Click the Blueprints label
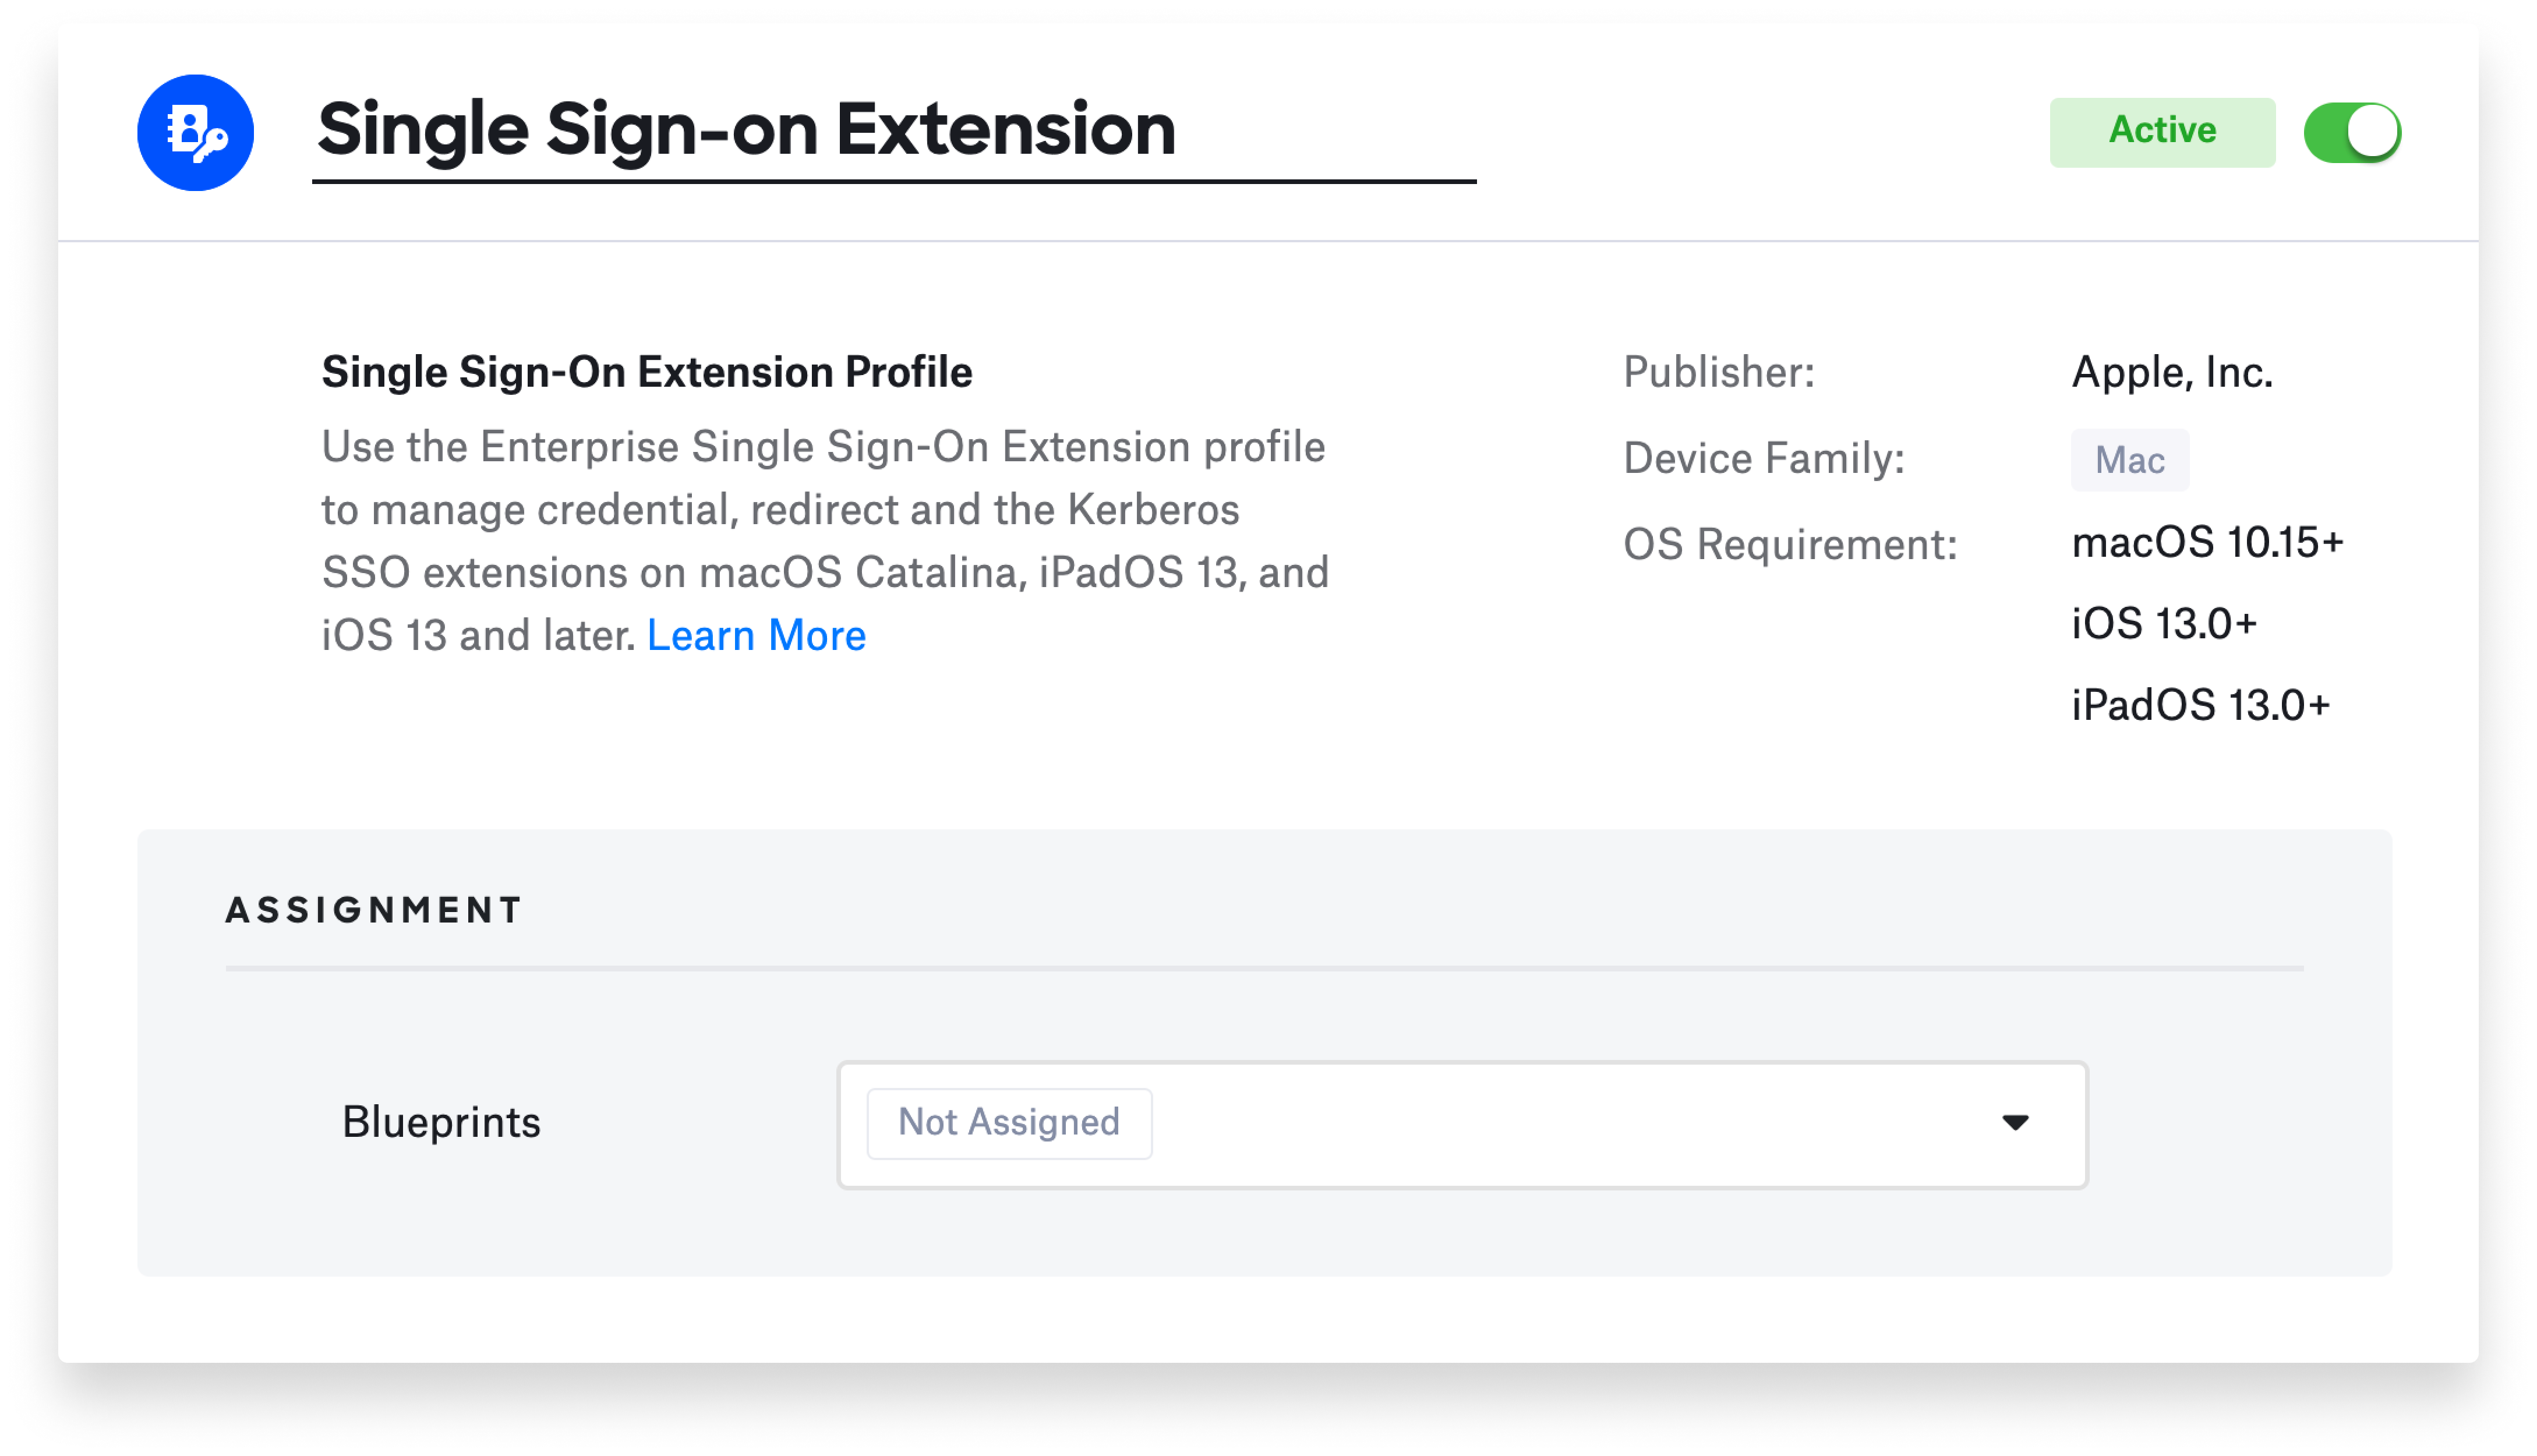Image resolution: width=2537 pixels, height=1456 pixels. tap(441, 1122)
